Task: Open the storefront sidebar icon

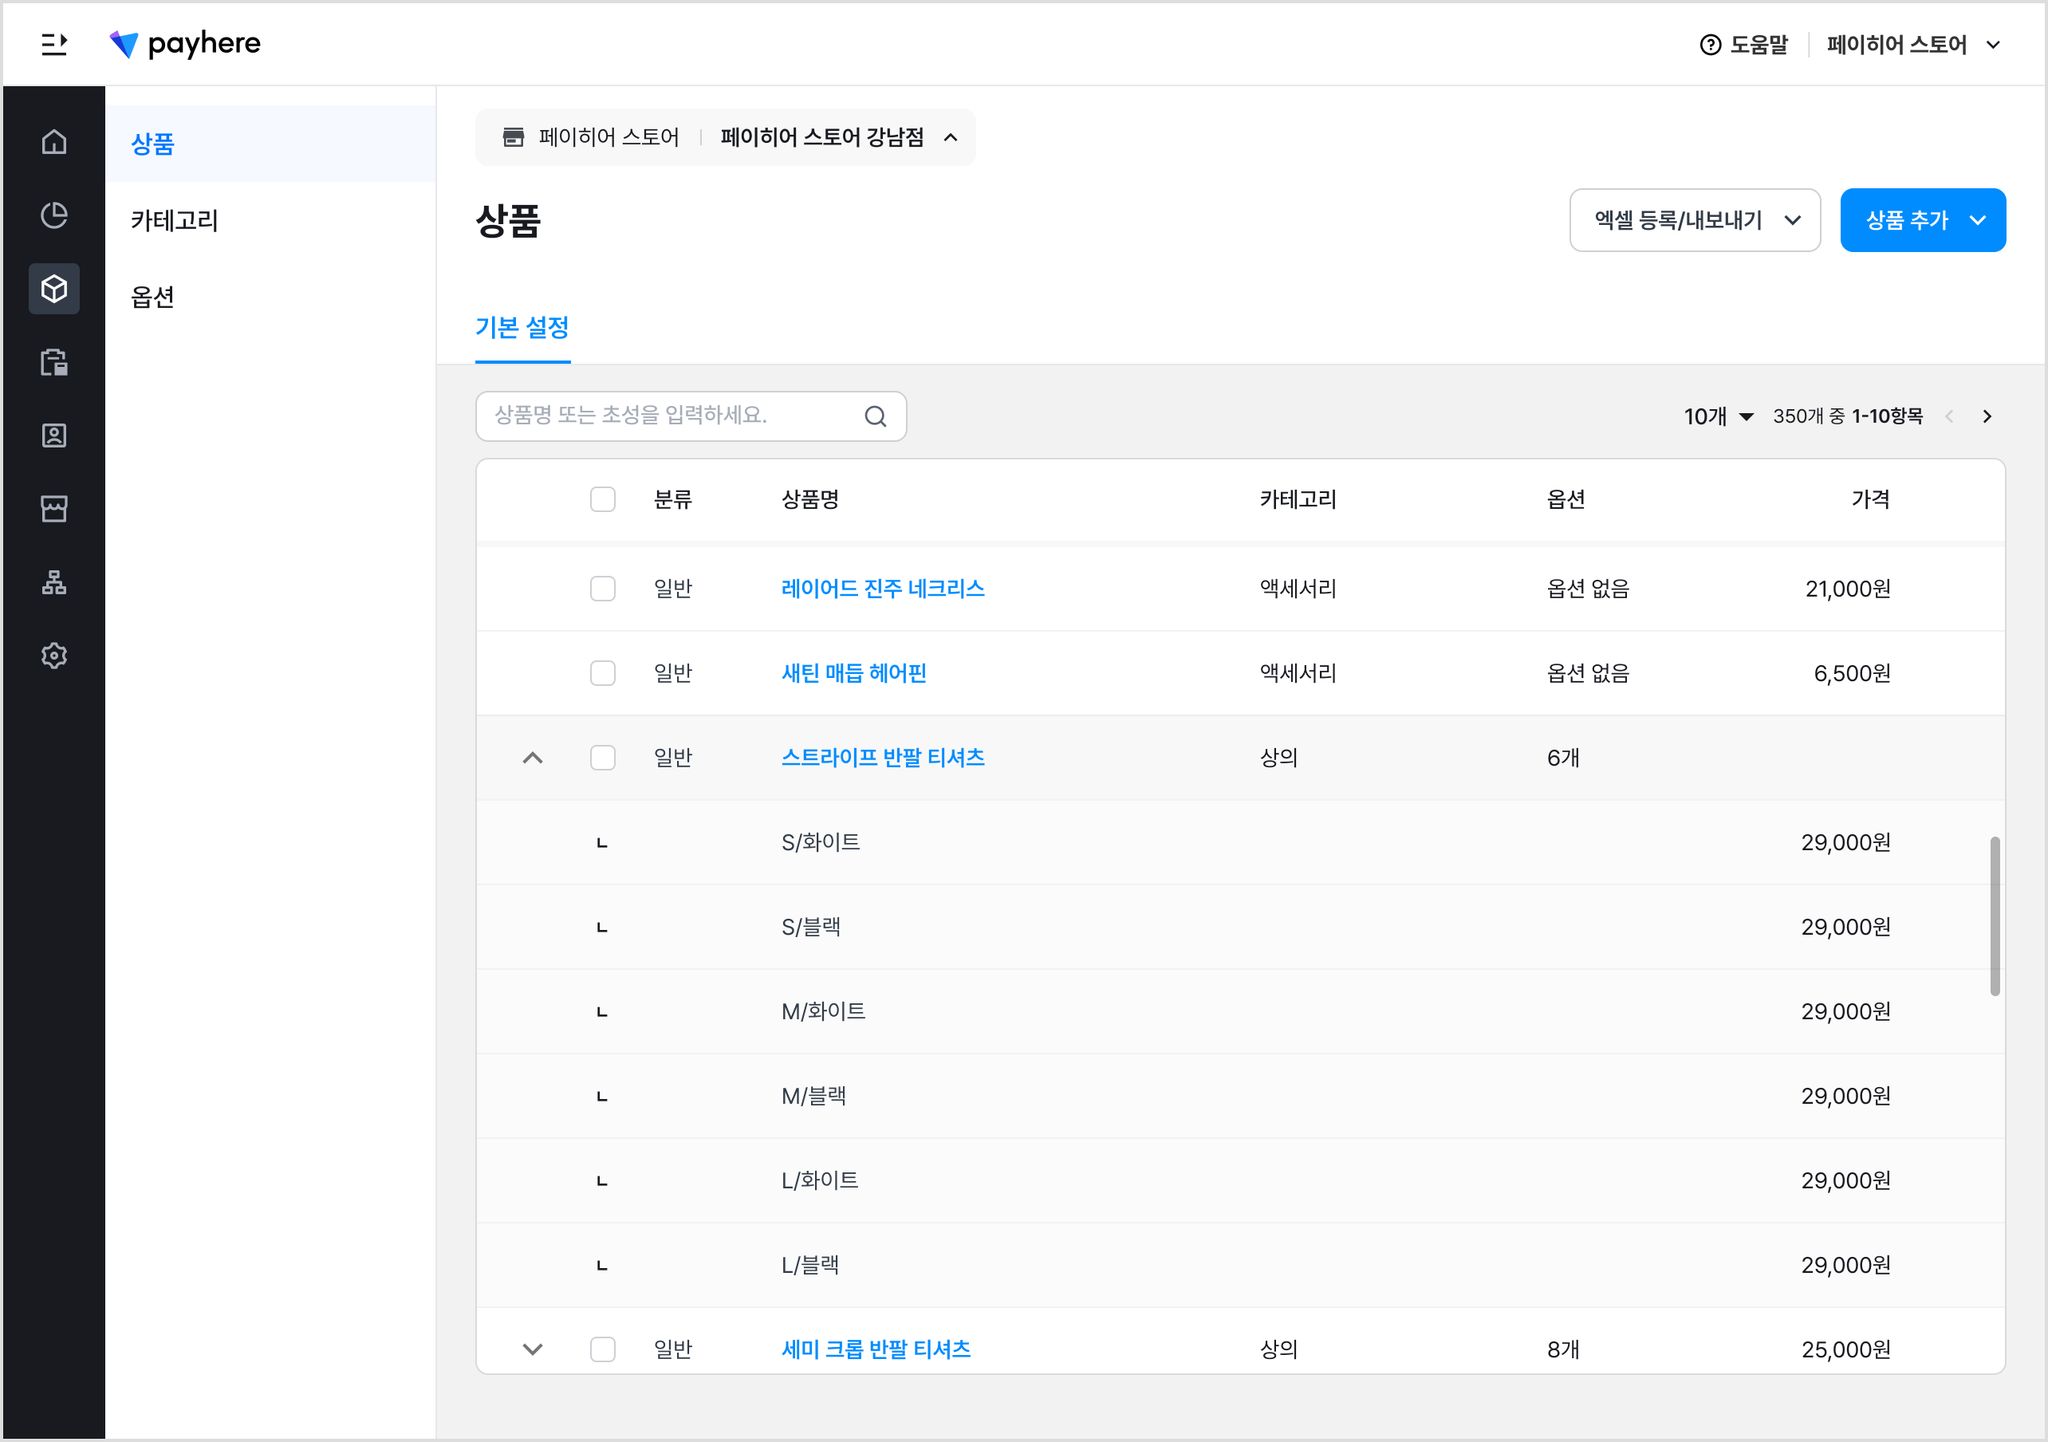Action: pos(54,509)
